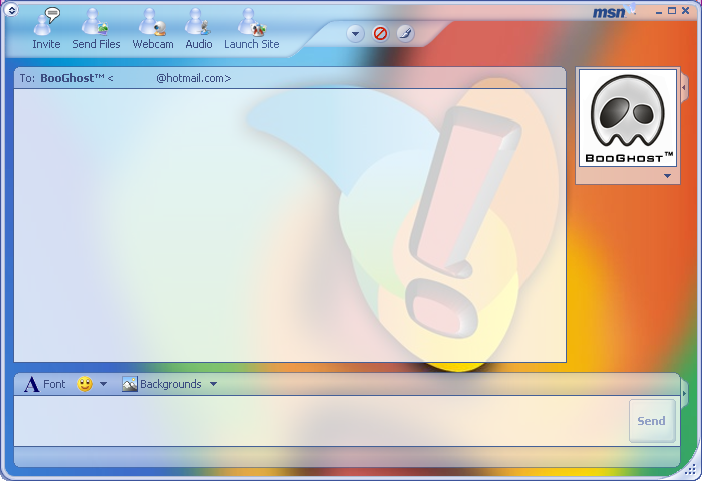Collapse the lower side panel arrow
This screenshot has width=702, height=481.
(x=684, y=394)
